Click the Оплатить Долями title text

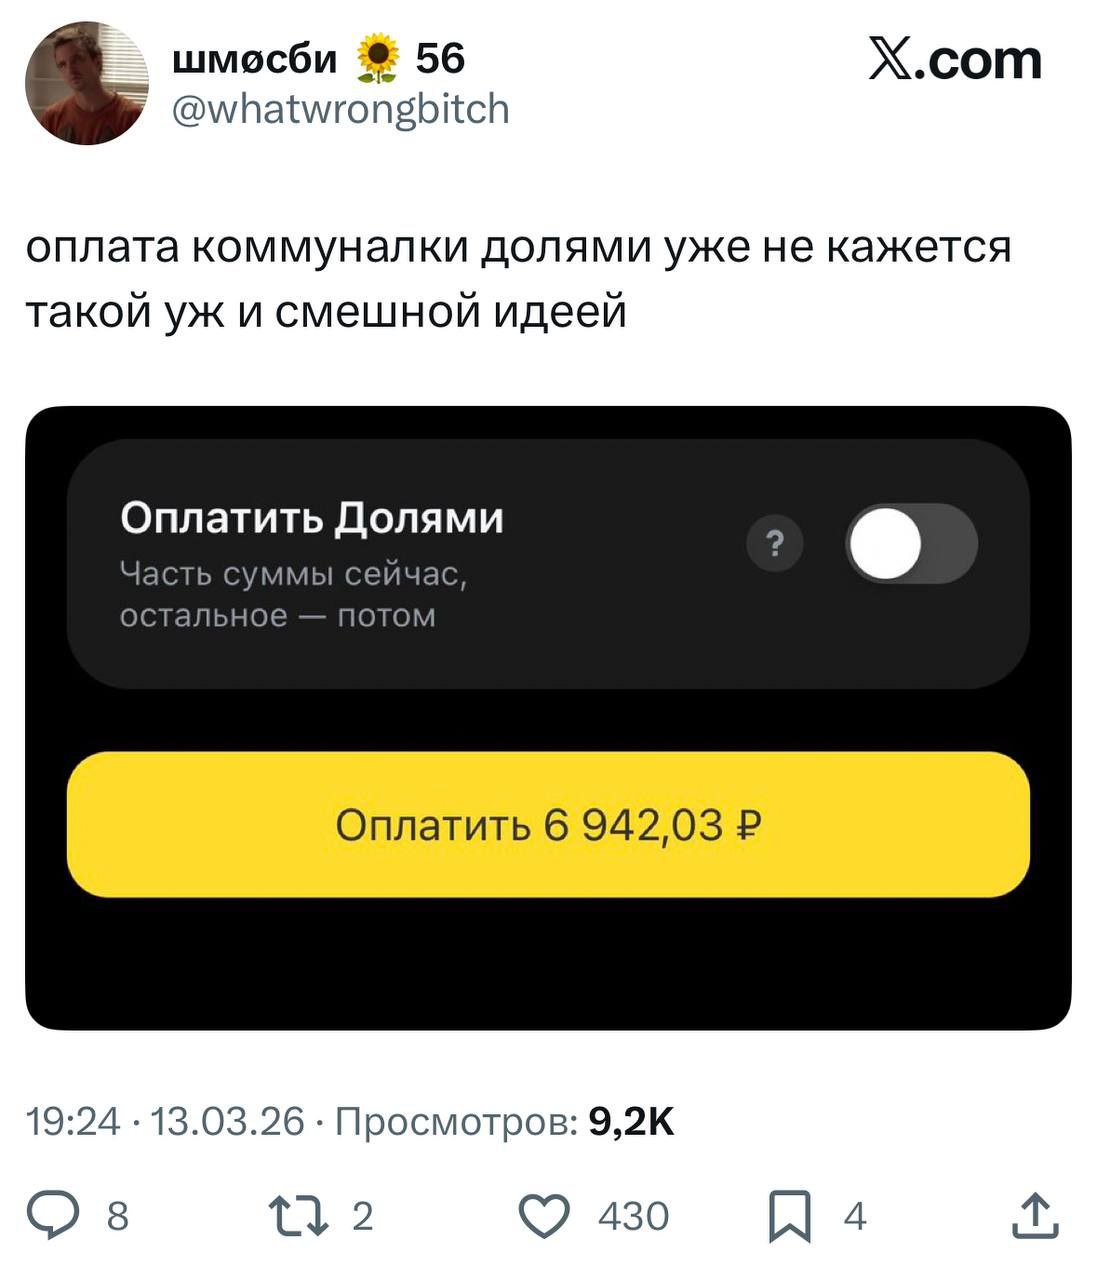click(312, 518)
